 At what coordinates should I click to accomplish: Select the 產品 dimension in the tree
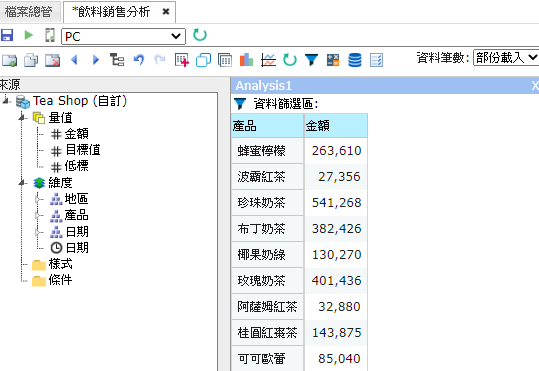coord(77,215)
